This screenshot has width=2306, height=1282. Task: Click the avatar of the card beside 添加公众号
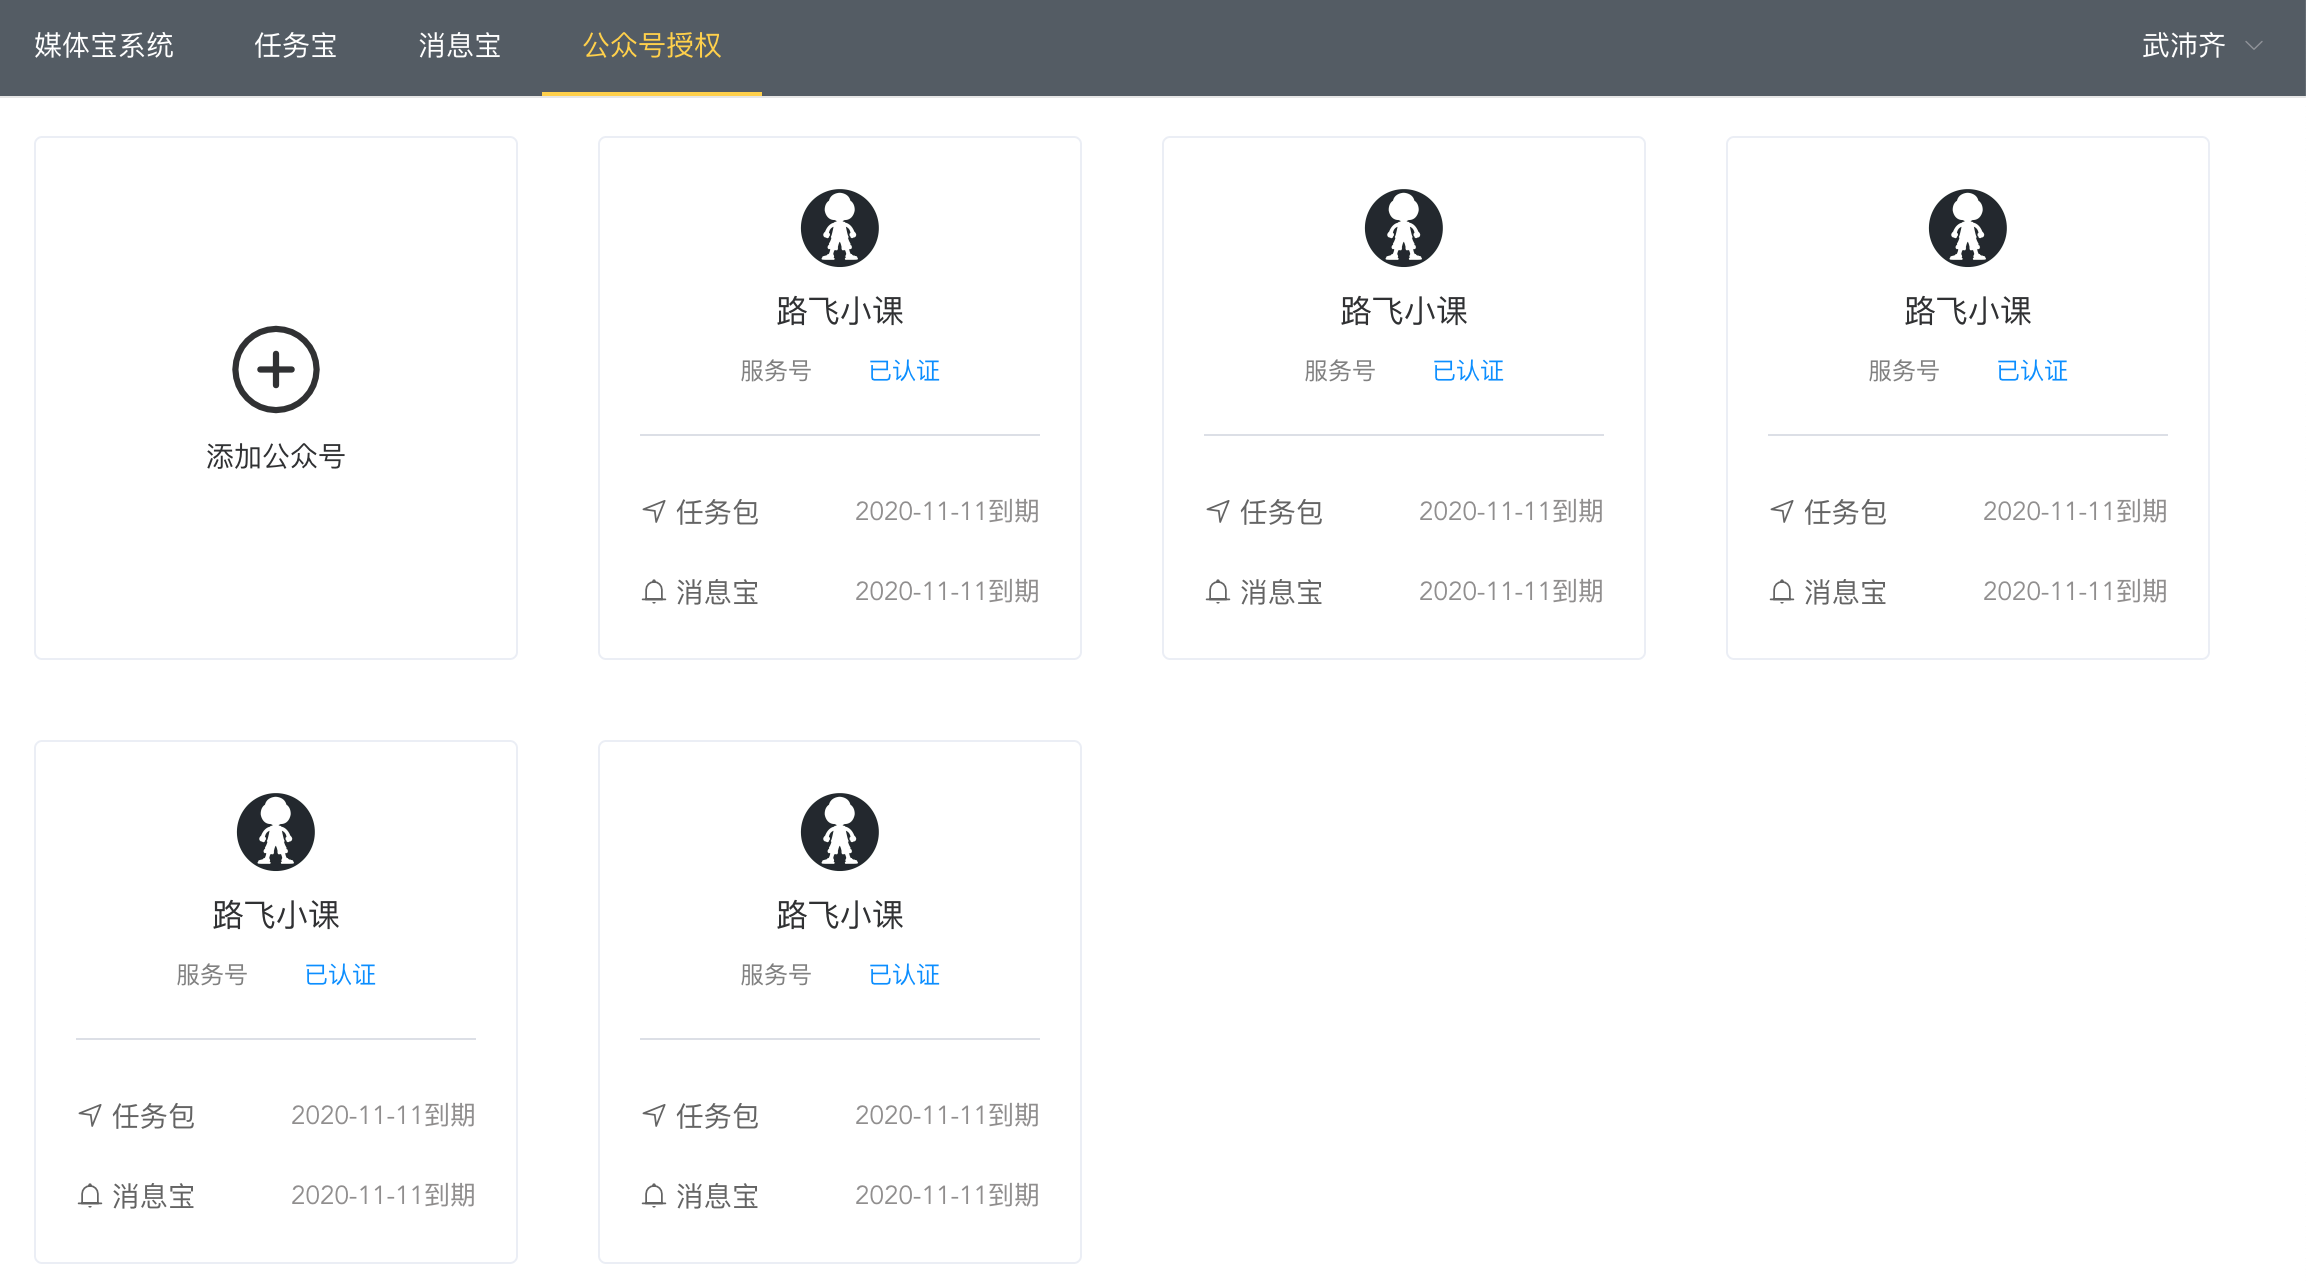(x=840, y=228)
